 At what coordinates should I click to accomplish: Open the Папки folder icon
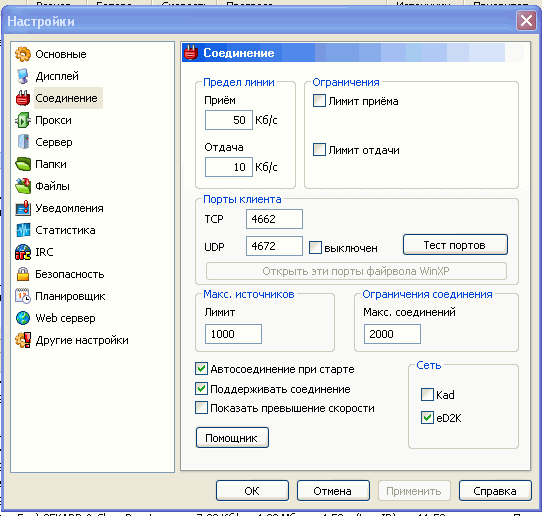tap(23, 165)
